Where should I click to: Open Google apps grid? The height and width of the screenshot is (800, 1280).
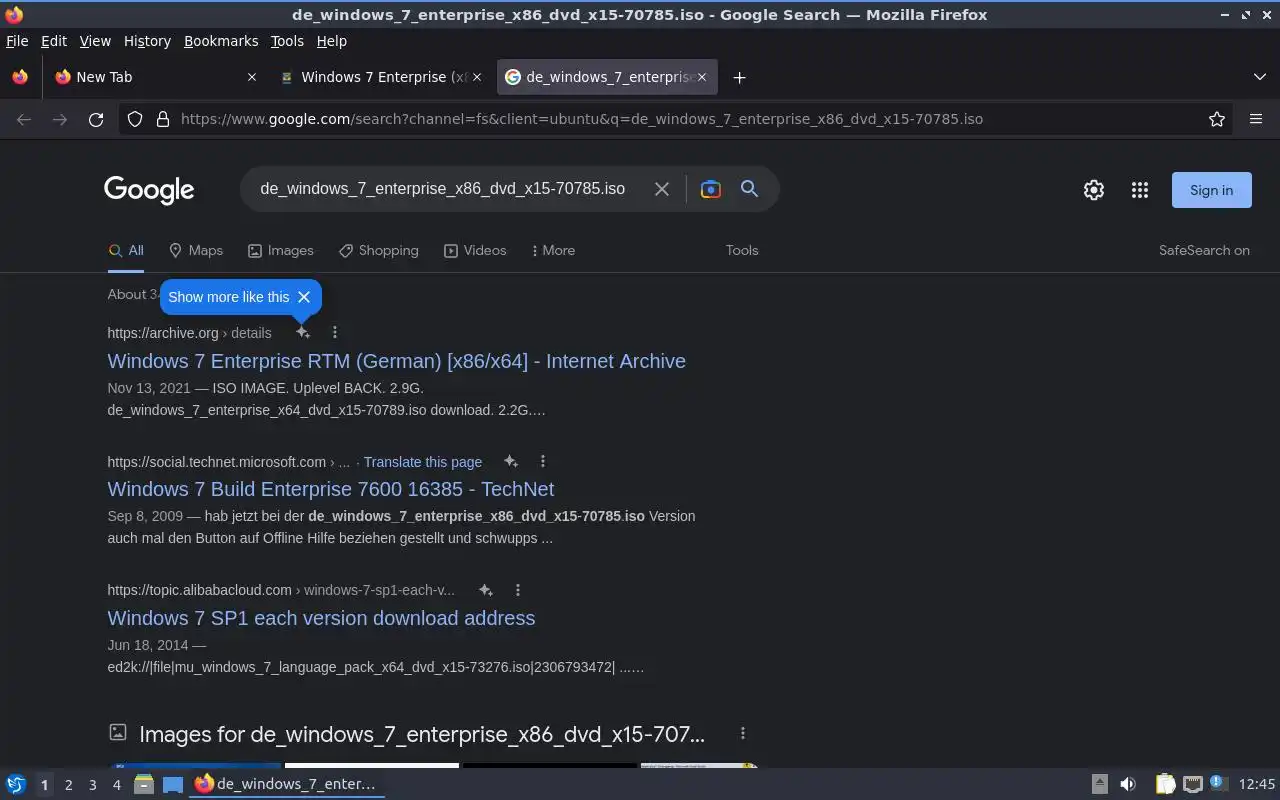(1139, 190)
